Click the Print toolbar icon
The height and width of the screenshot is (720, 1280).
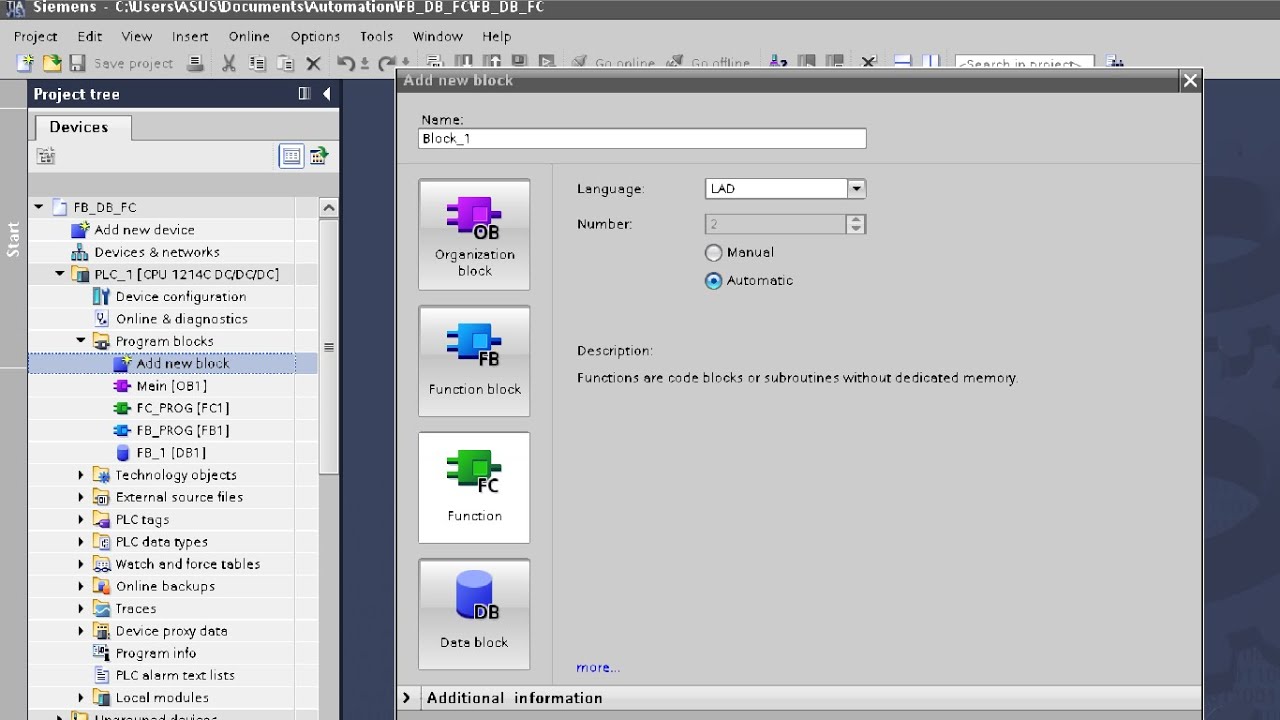[196, 63]
